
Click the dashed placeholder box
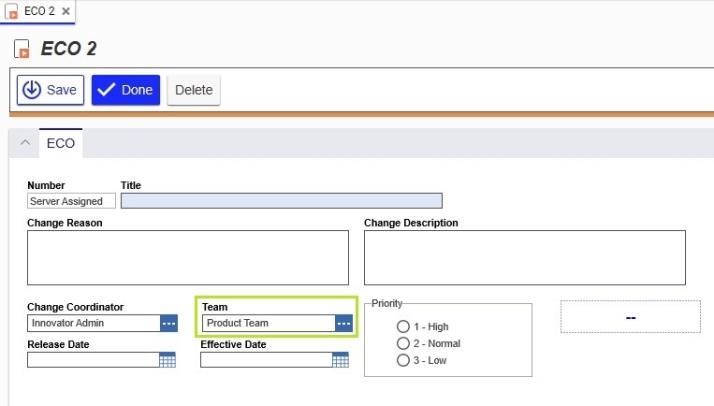(631, 317)
